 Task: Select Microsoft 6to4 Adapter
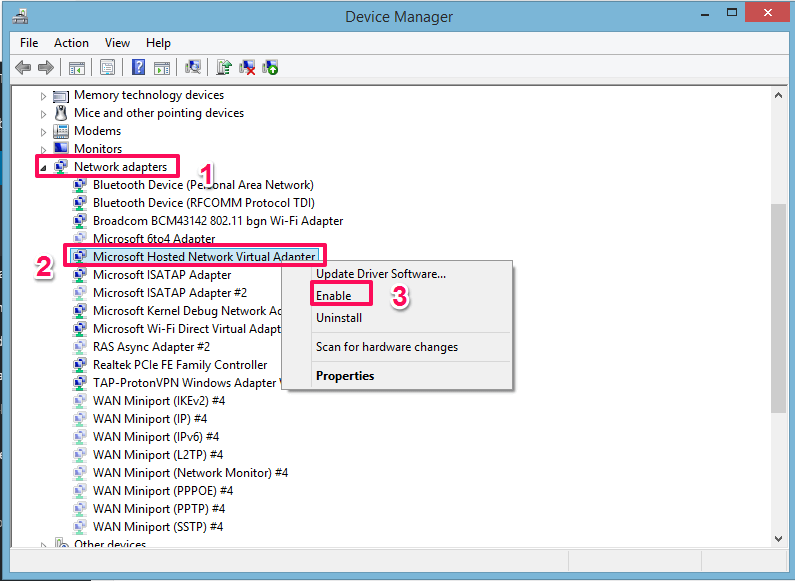pyautogui.click(x=154, y=239)
